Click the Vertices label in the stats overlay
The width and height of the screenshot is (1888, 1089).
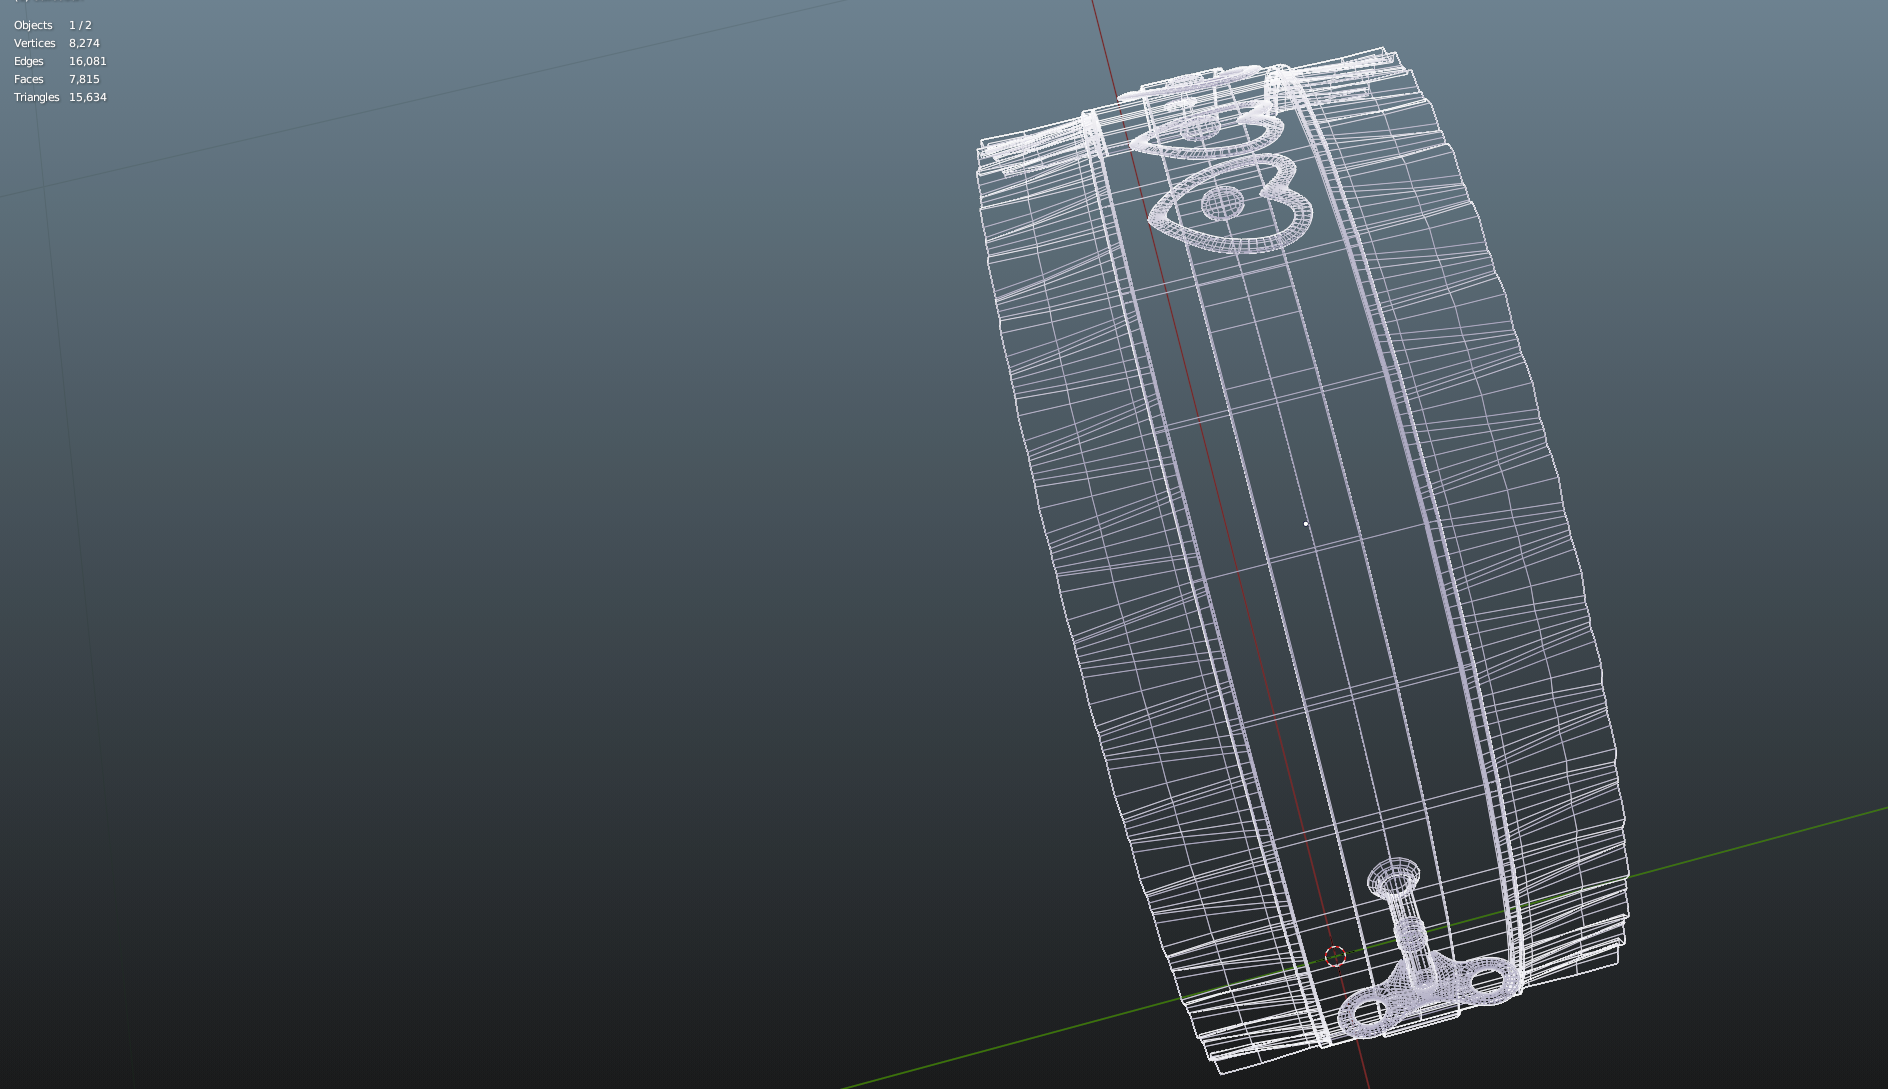35,43
